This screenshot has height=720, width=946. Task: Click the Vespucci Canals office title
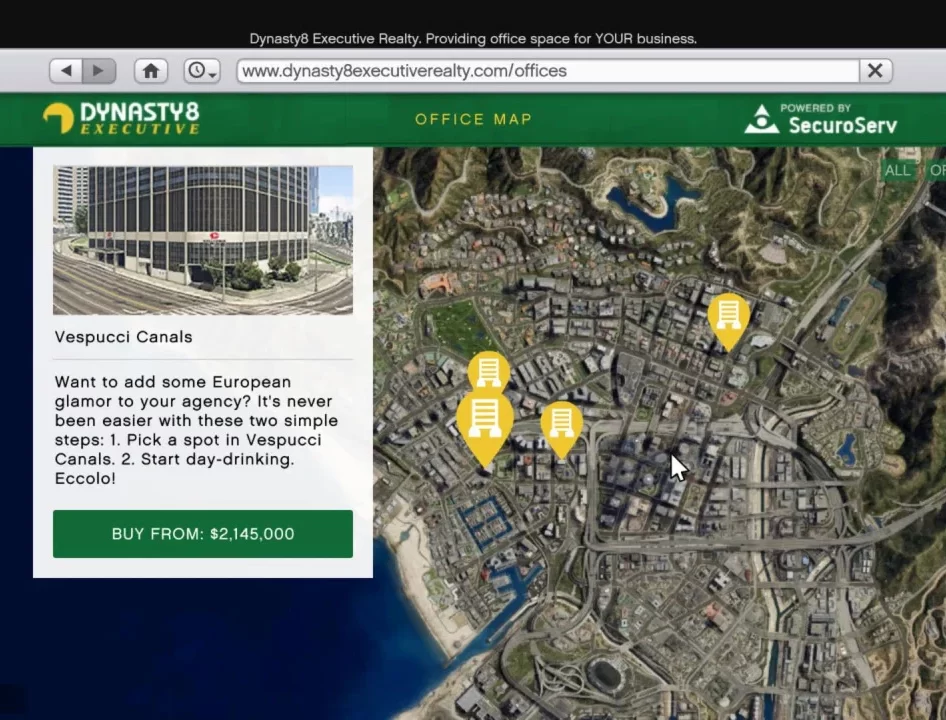(124, 337)
